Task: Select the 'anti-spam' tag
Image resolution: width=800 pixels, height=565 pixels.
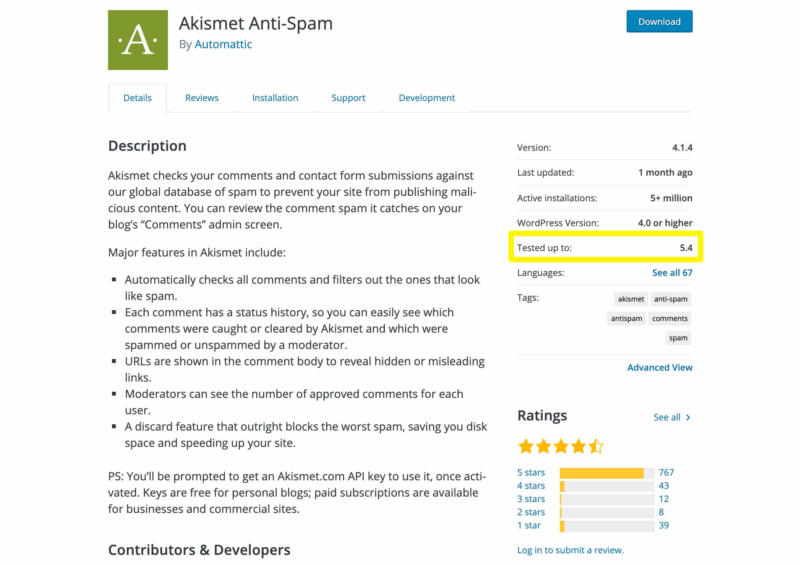Action: [670, 298]
